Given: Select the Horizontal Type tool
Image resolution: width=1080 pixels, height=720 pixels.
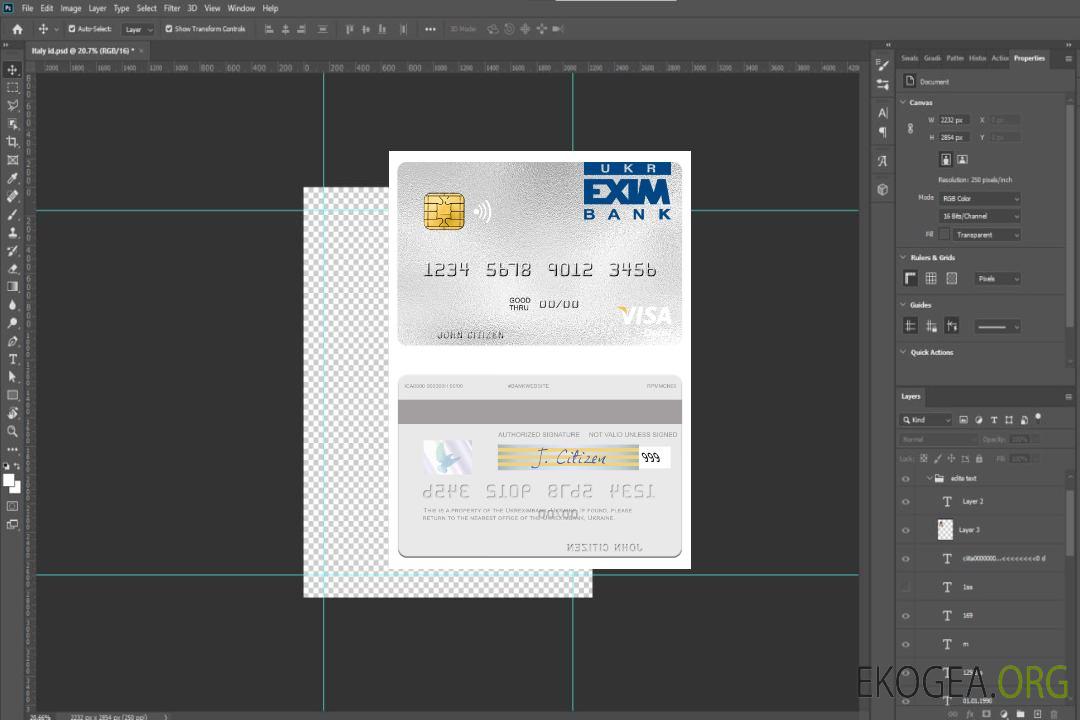Looking at the screenshot, I should click(x=12, y=359).
